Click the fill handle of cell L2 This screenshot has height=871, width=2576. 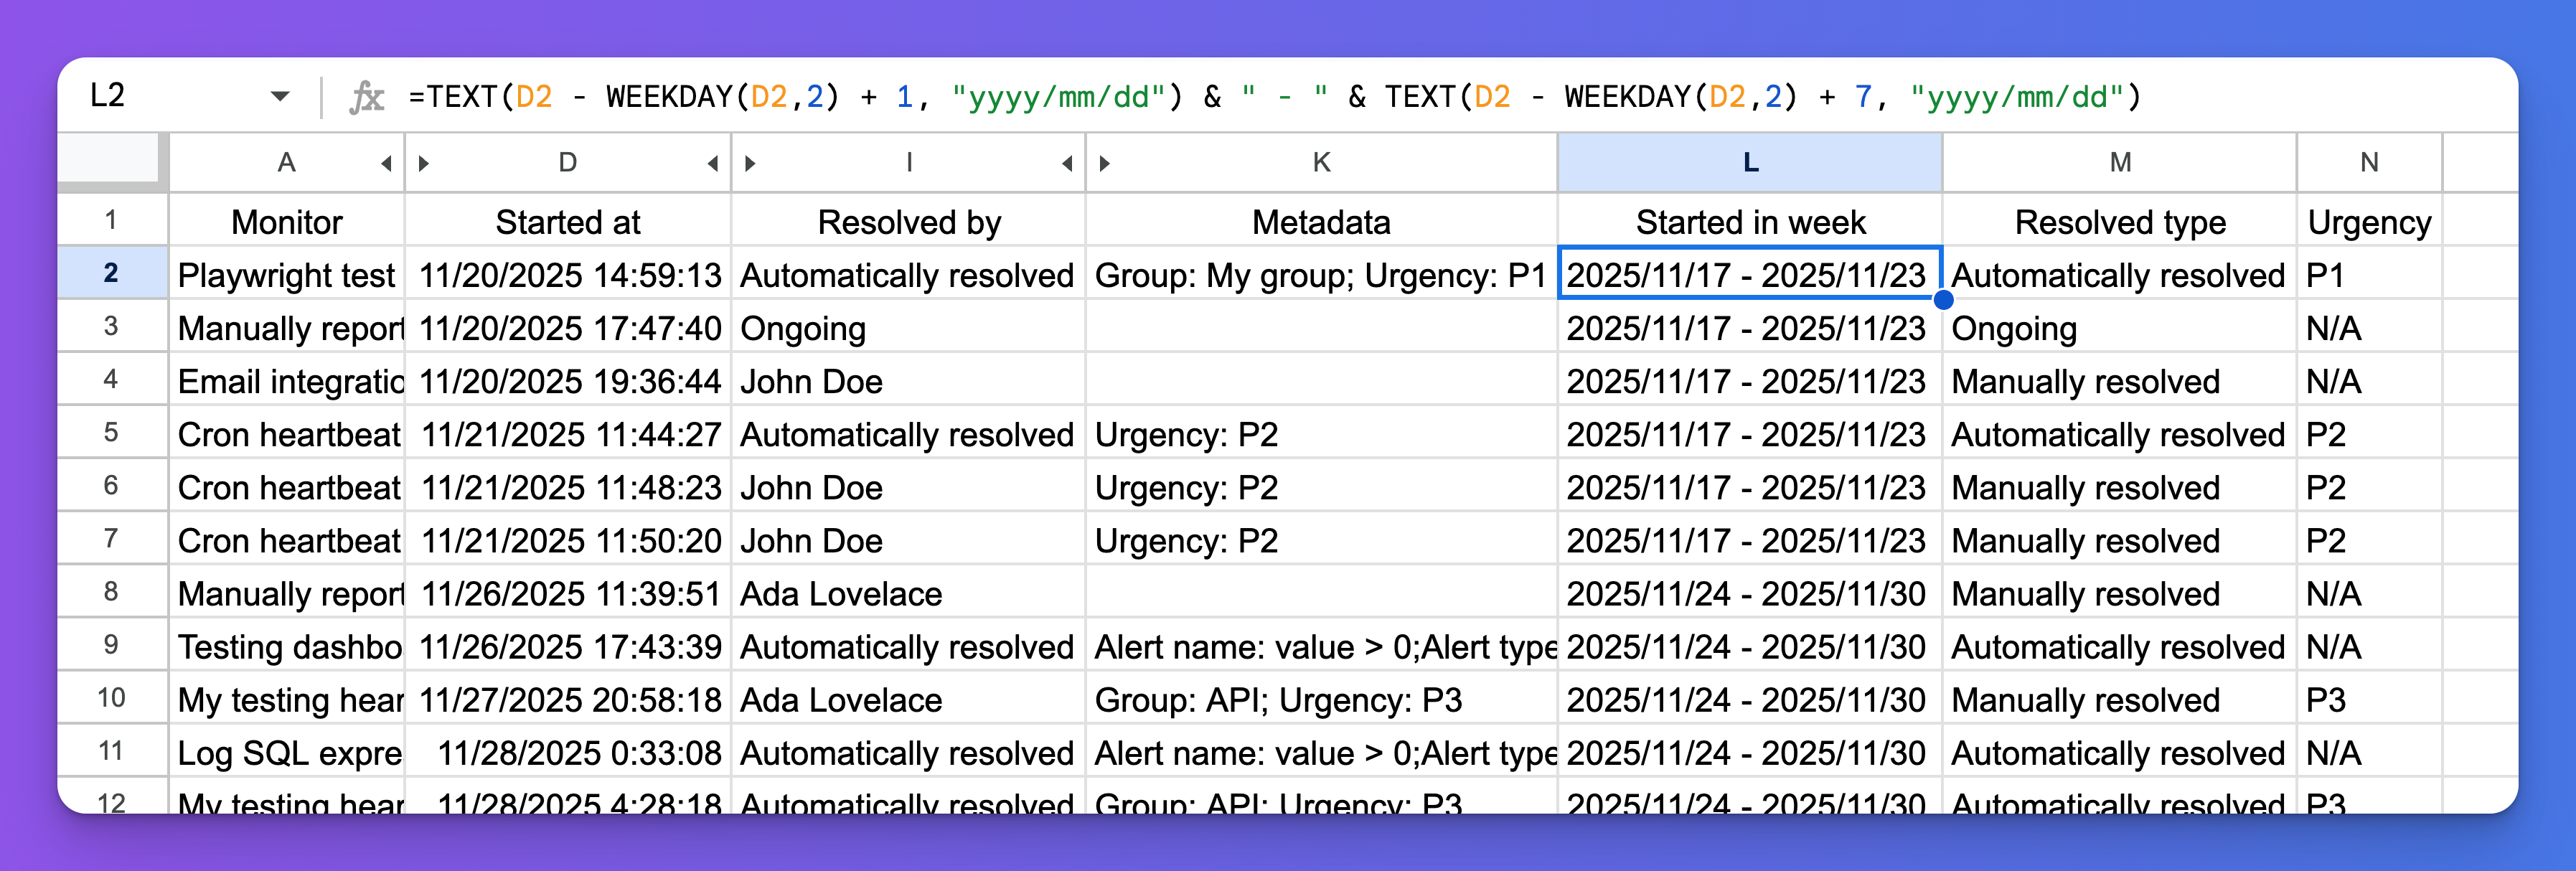tap(1943, 299)
